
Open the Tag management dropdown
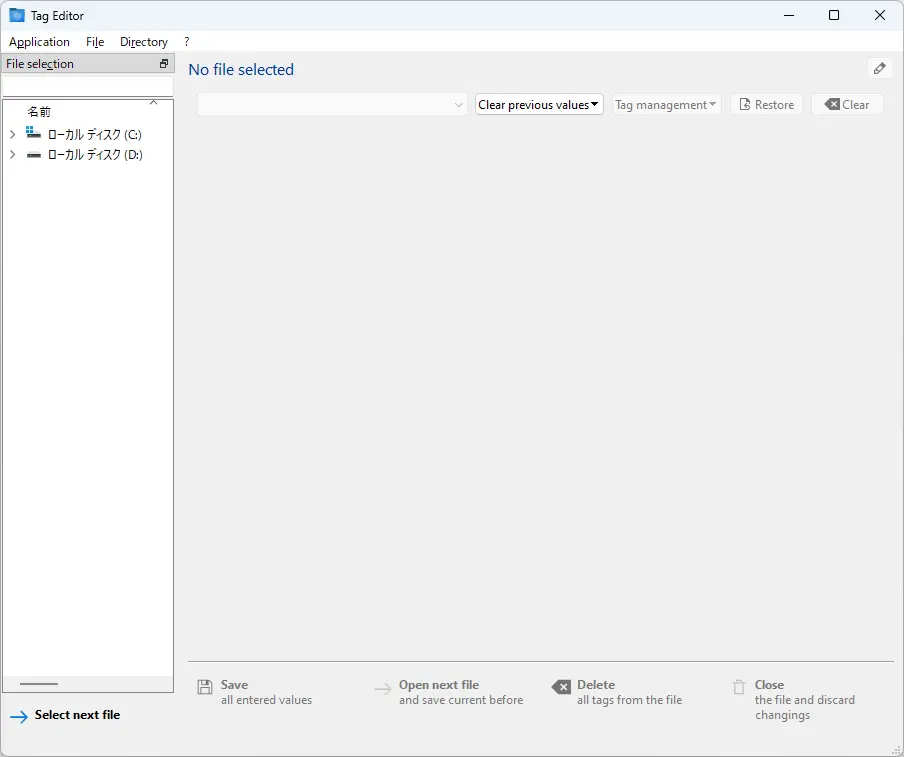pyautogui.click(x=666, y=105)
